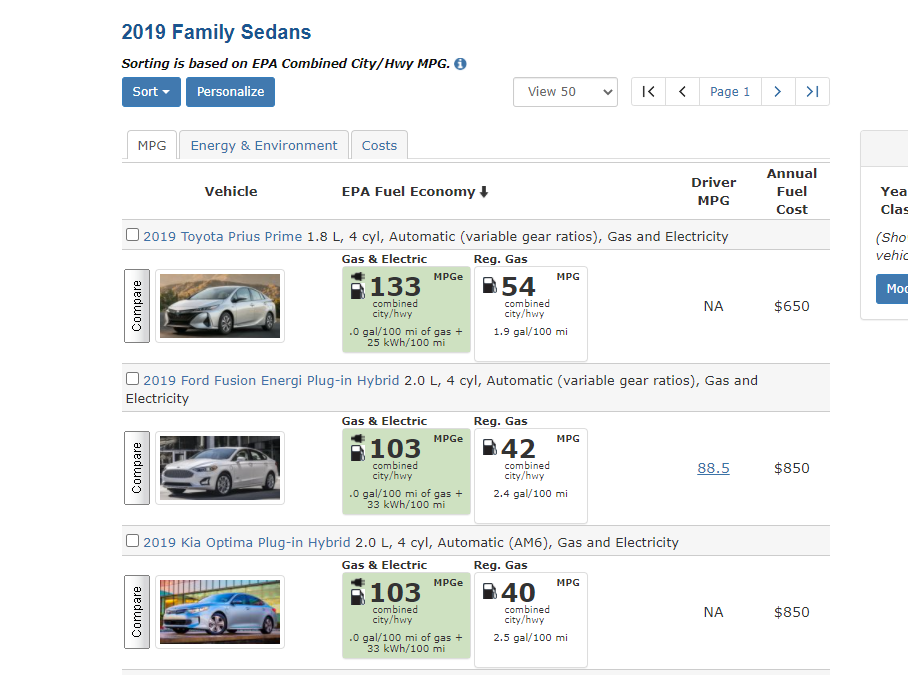This screenshot has height=675, width=908.
Task: Check the 2019 Toyota Prius Prime checkbox
Action: (x=133, y=234)
